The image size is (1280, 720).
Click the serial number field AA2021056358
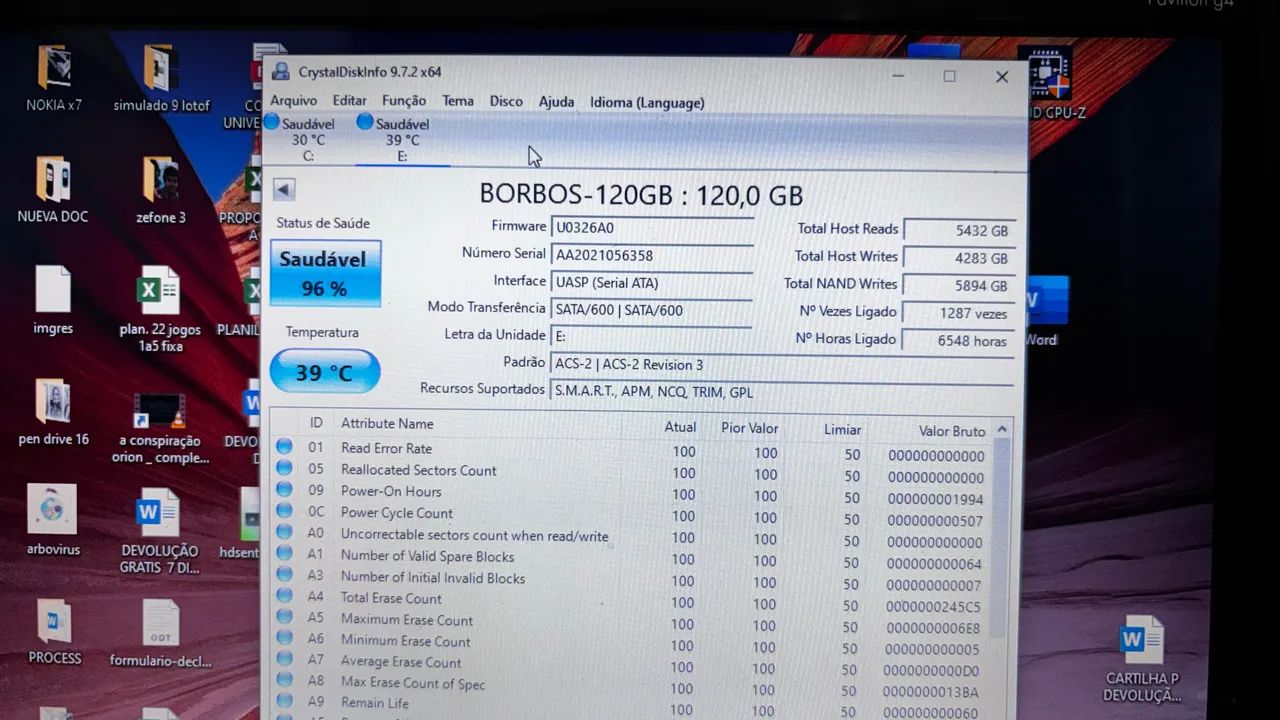(x=651, y=256)
